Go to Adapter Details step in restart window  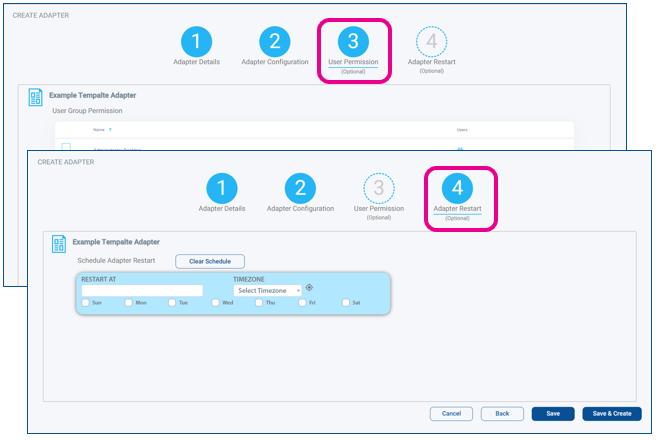click(x=222, y=188)
